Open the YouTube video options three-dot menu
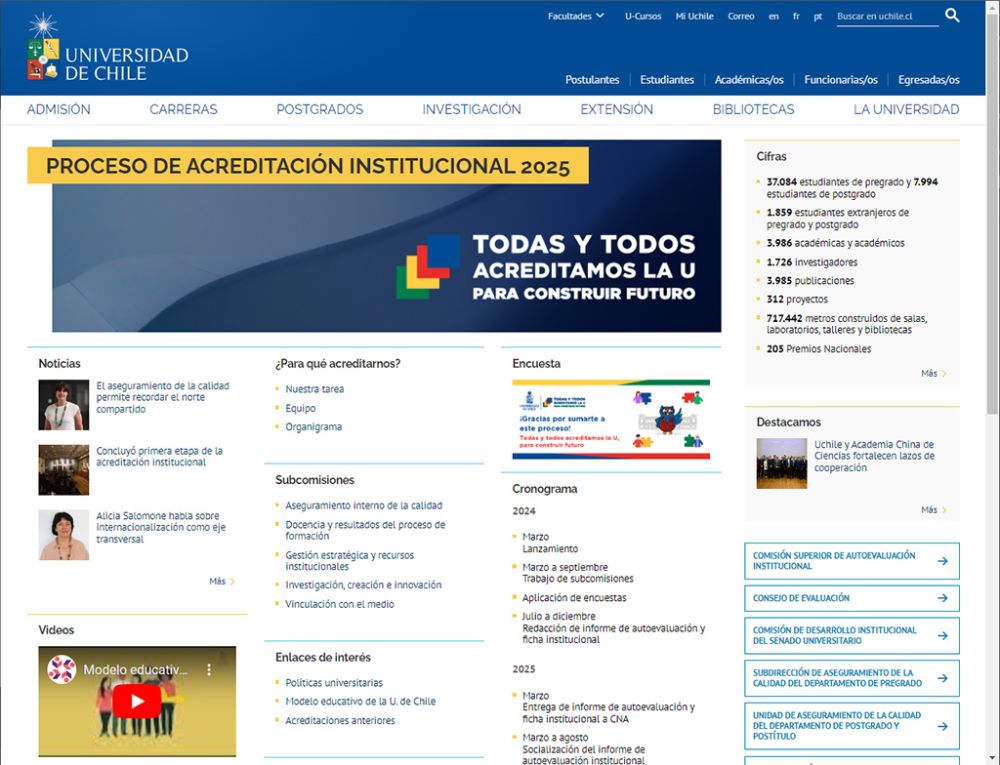This screenshot has width=1000, height=765. click(x=208, y=671)
